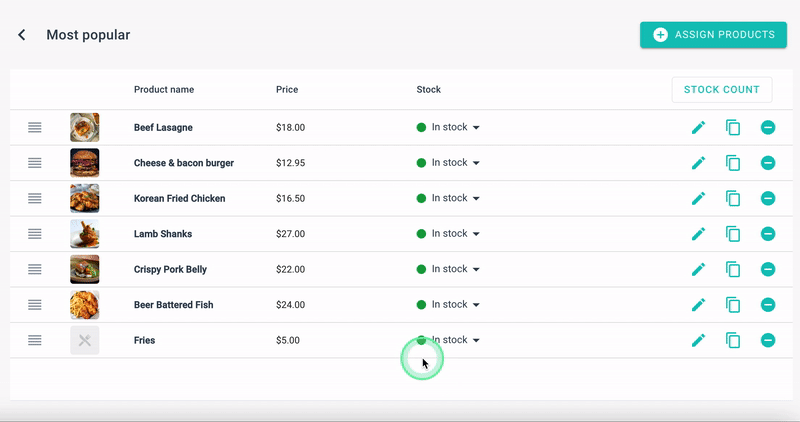Duplicate the Cheese & bacon burger product
This screenshot has width=800, height=422.
pyautogui.click(x=733, y=163)
